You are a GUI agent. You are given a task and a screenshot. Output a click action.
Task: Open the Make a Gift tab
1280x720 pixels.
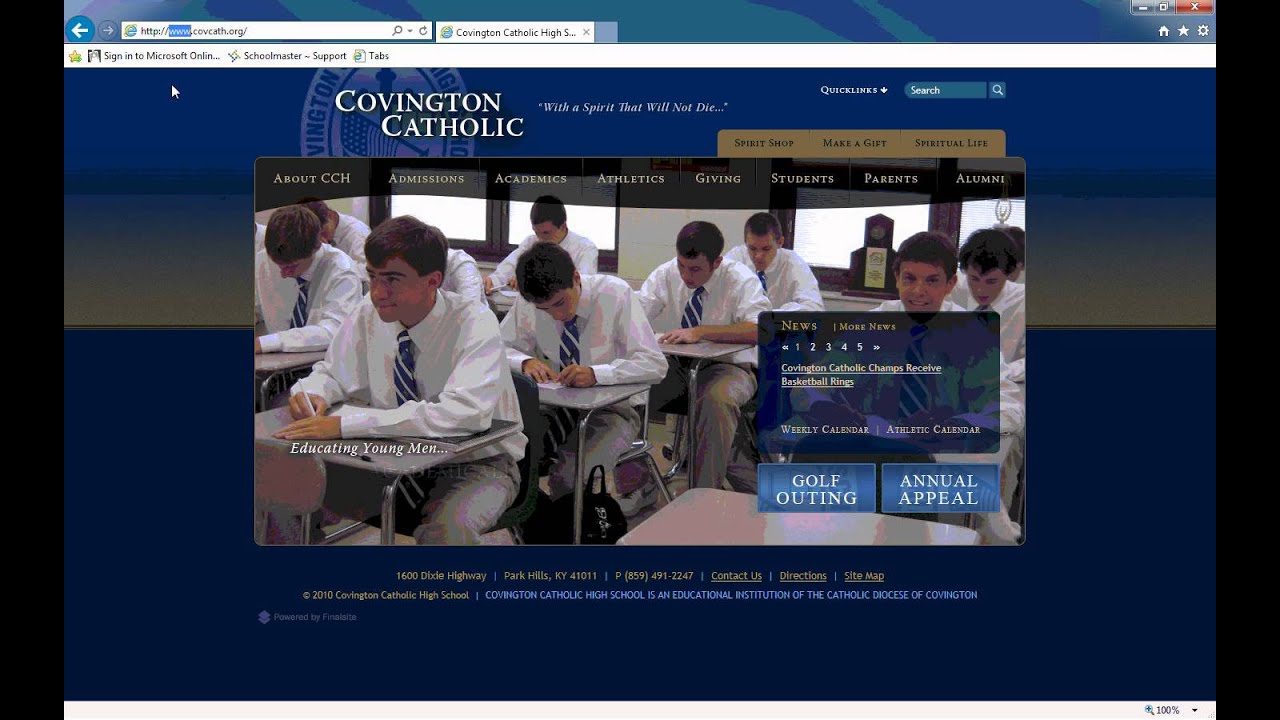pos(855,143)
